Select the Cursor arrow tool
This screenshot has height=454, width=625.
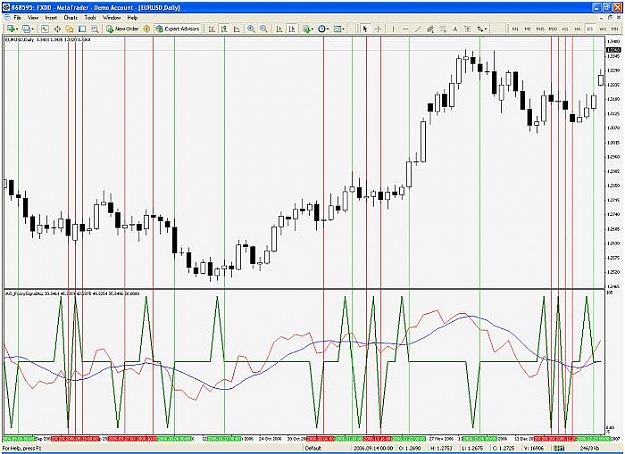pos(365,29)
